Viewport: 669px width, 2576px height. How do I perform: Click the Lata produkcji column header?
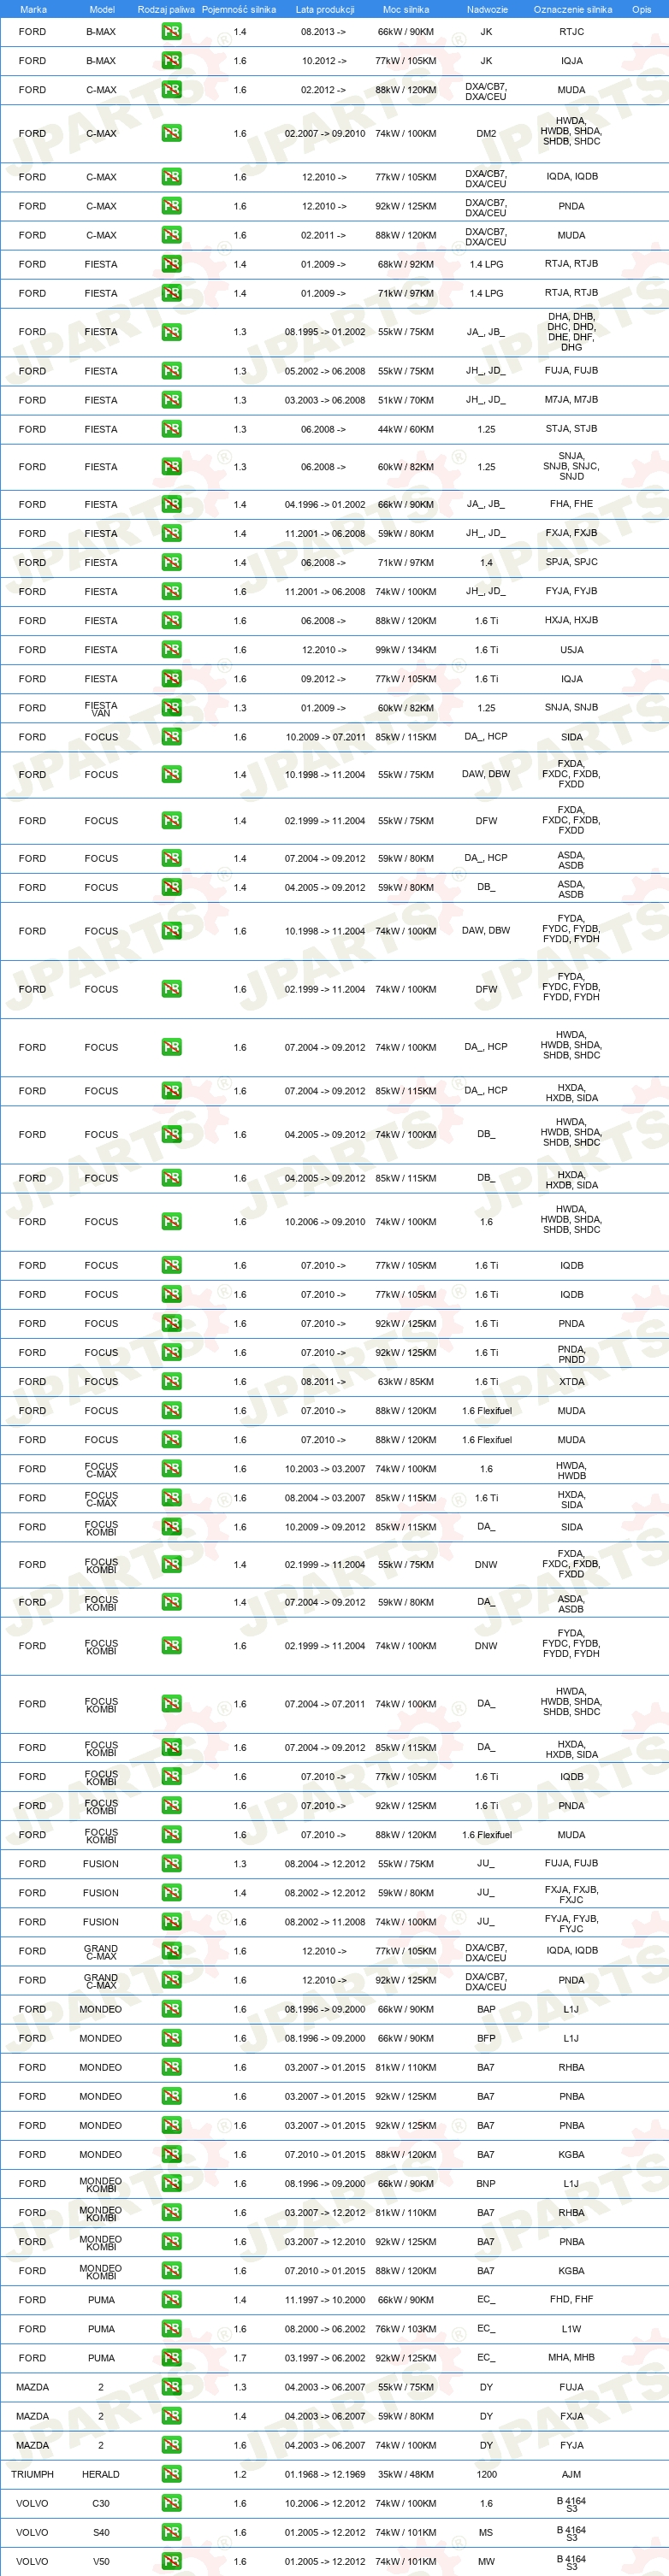[325, 9]
